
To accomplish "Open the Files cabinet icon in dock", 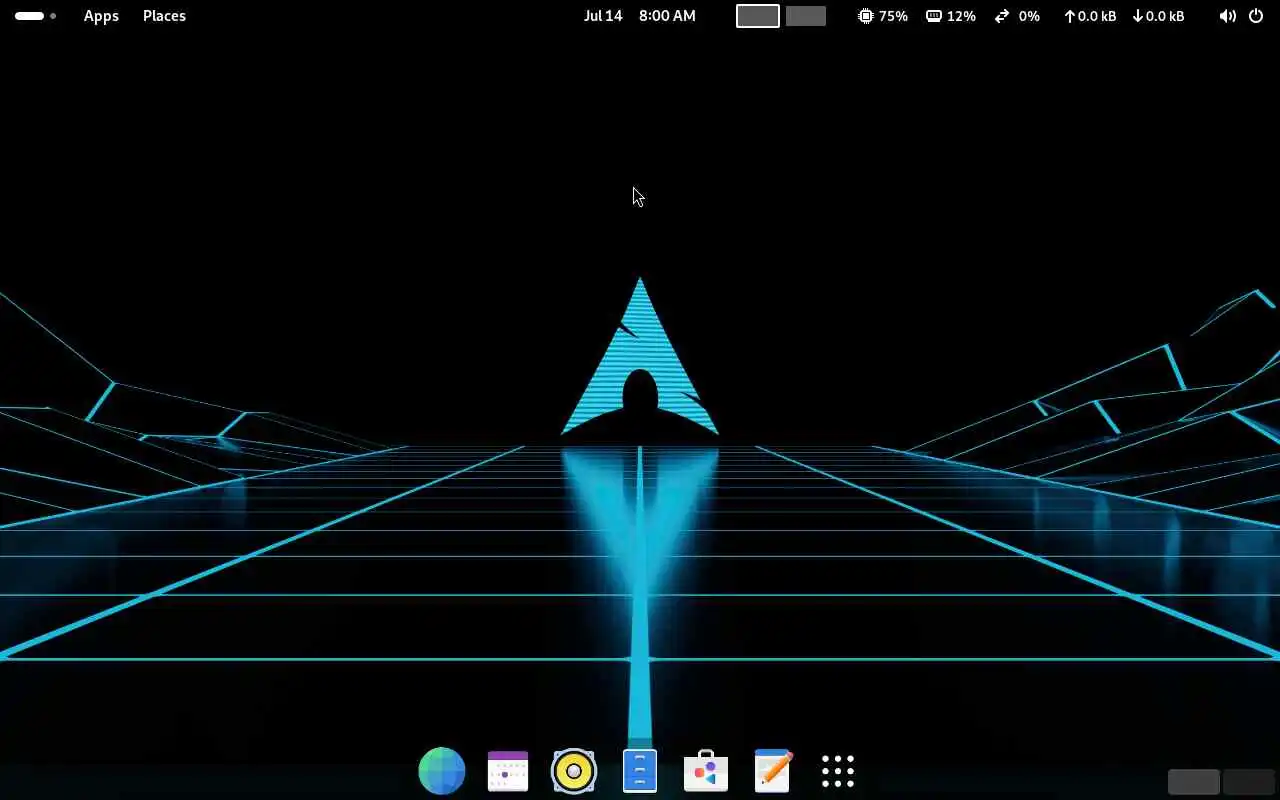I will [x=640, y=771].
